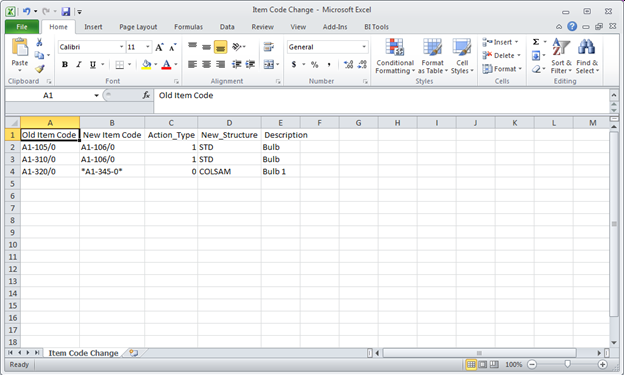Toggle Italic formatting
Viewport: 625px width, 375px height.
79,64
